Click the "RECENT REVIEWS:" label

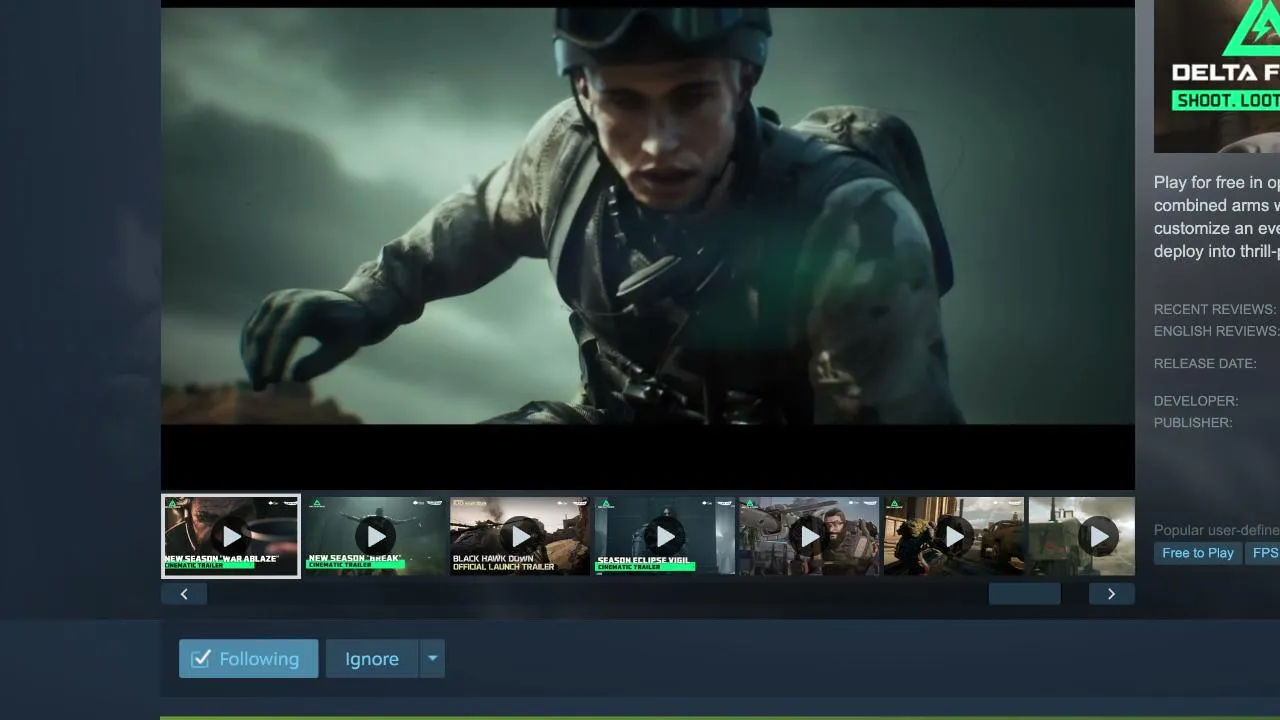(1215, 310)
